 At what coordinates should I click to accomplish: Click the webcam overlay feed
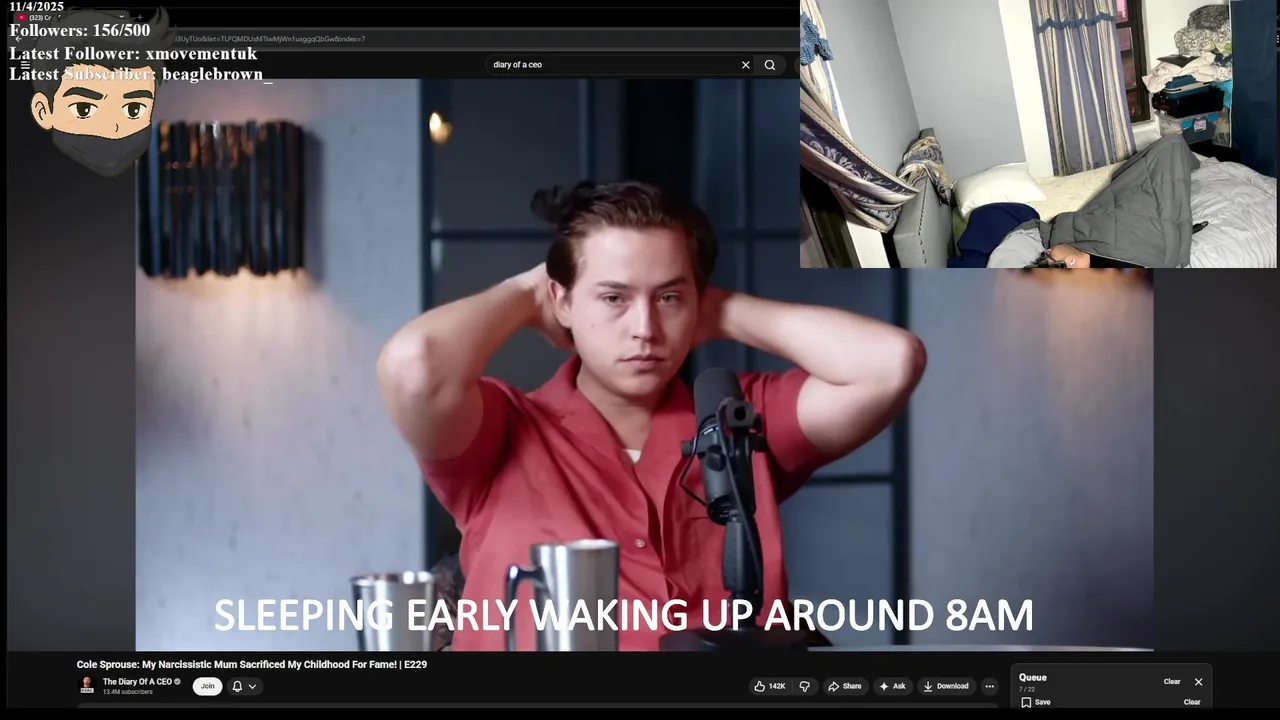(1038, 134)
